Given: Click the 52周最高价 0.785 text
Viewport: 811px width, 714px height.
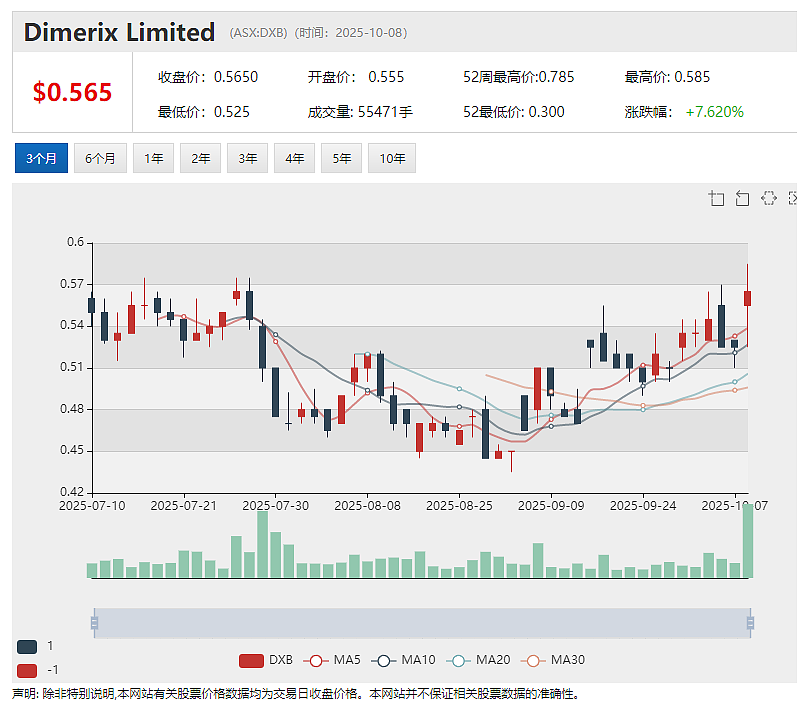Looking at the screenshot, I should [x=519, y=77].
